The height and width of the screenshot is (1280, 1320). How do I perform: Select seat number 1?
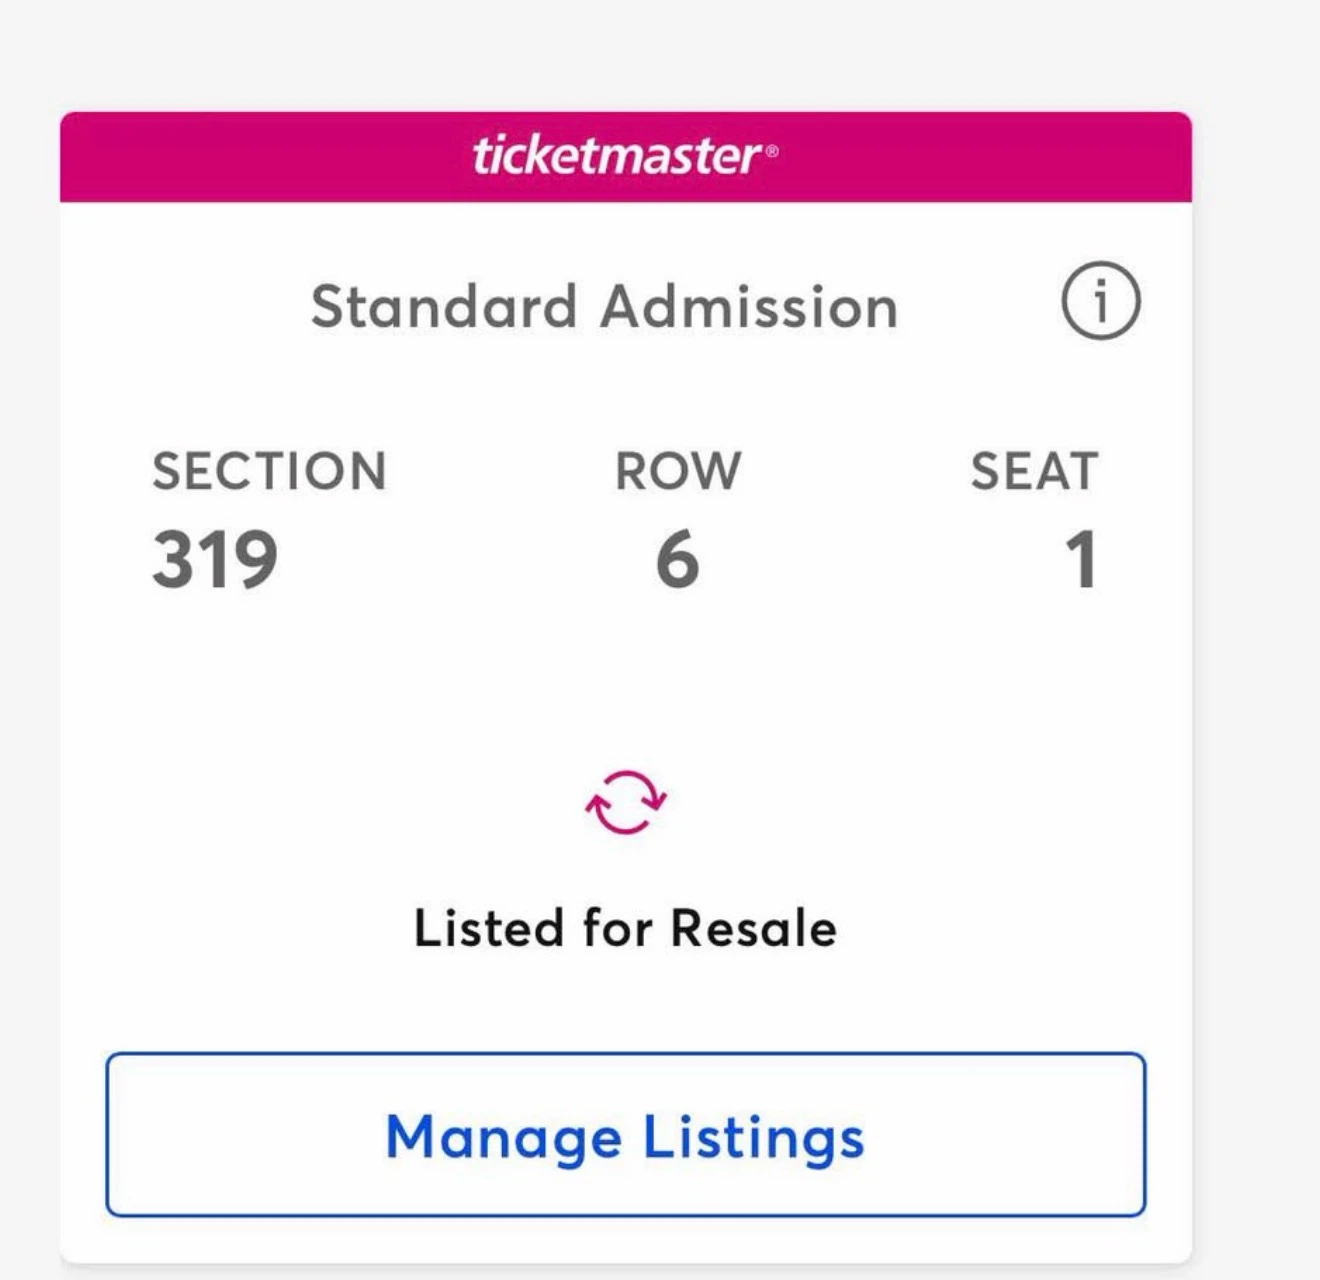click(1081, 559)
